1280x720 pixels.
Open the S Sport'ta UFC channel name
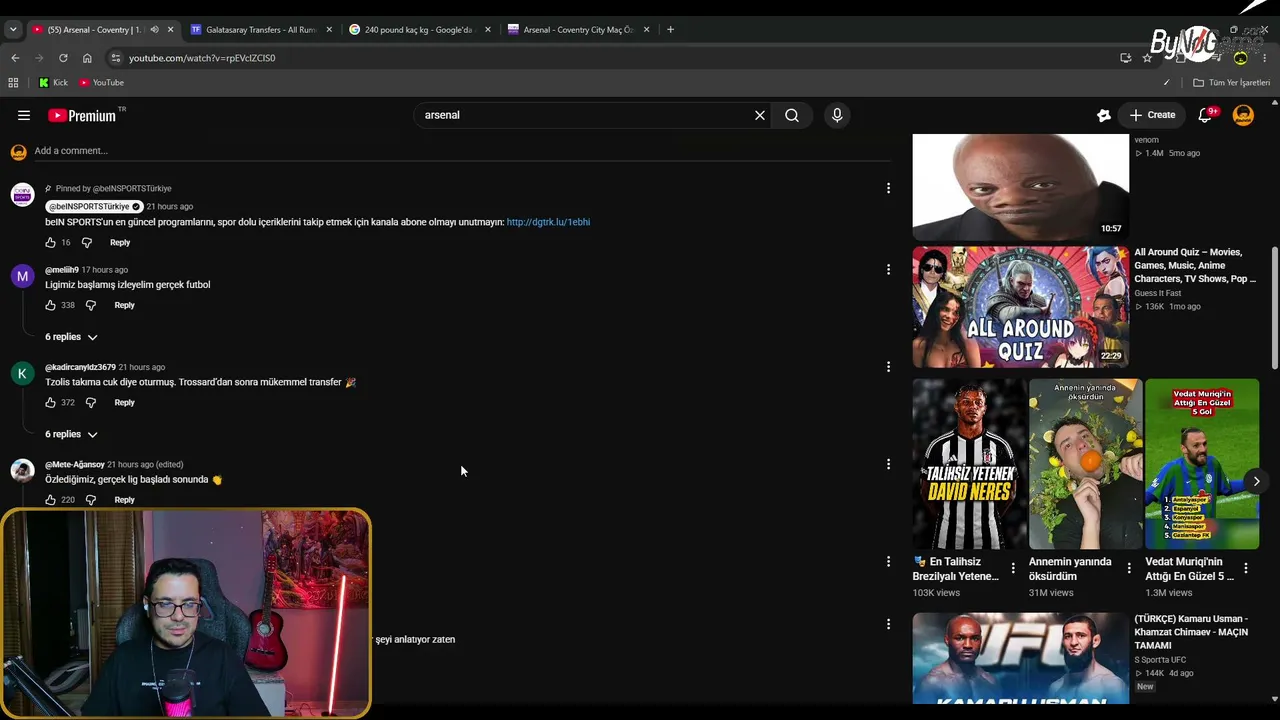coord(1160,660)
